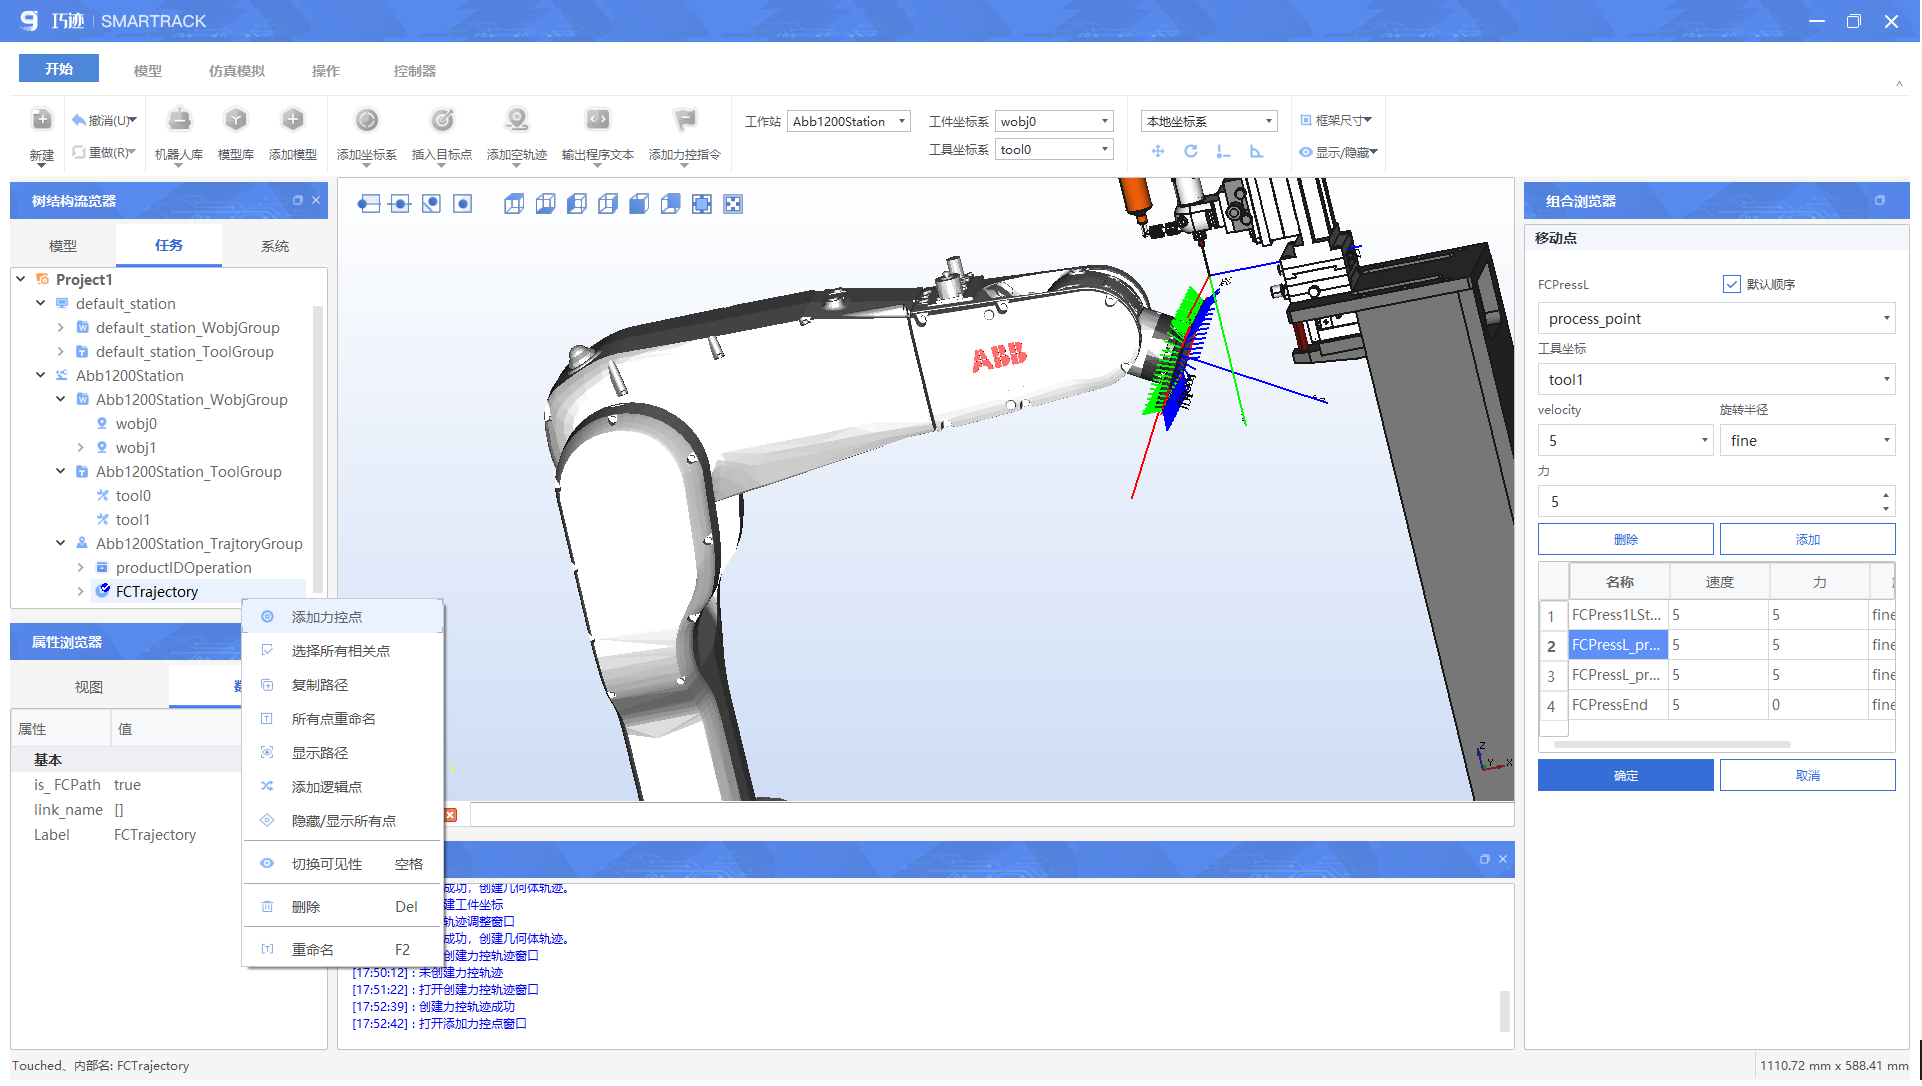Viewport: 1922px width, 1086px height.
Task: Open the velocity dropdown
Action: 1626,440
